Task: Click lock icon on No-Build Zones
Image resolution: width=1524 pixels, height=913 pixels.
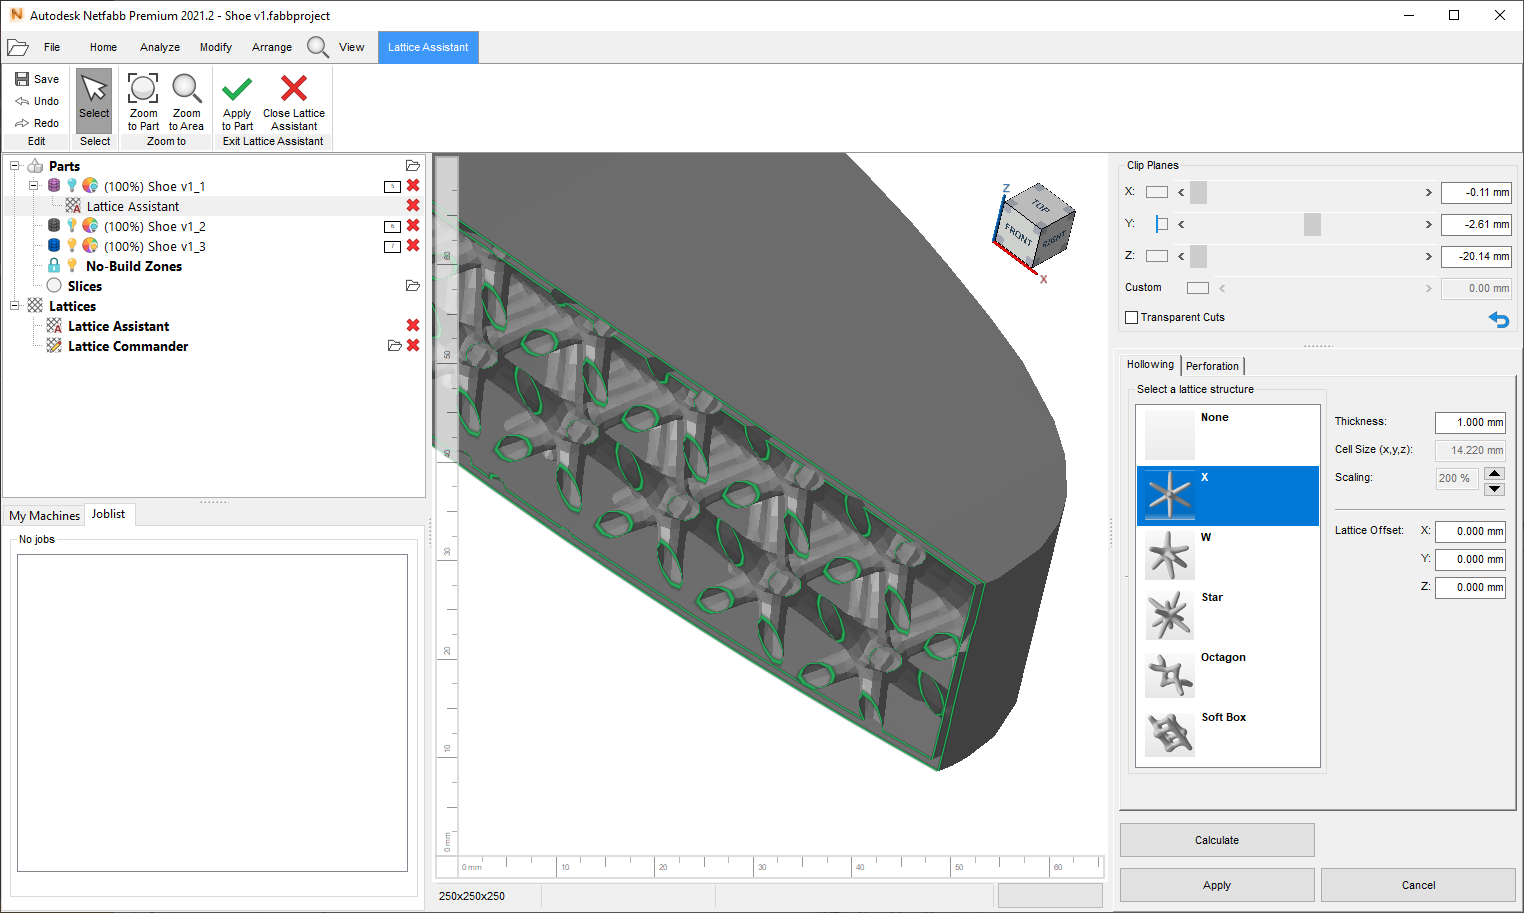Action: (x=54, y=265)
